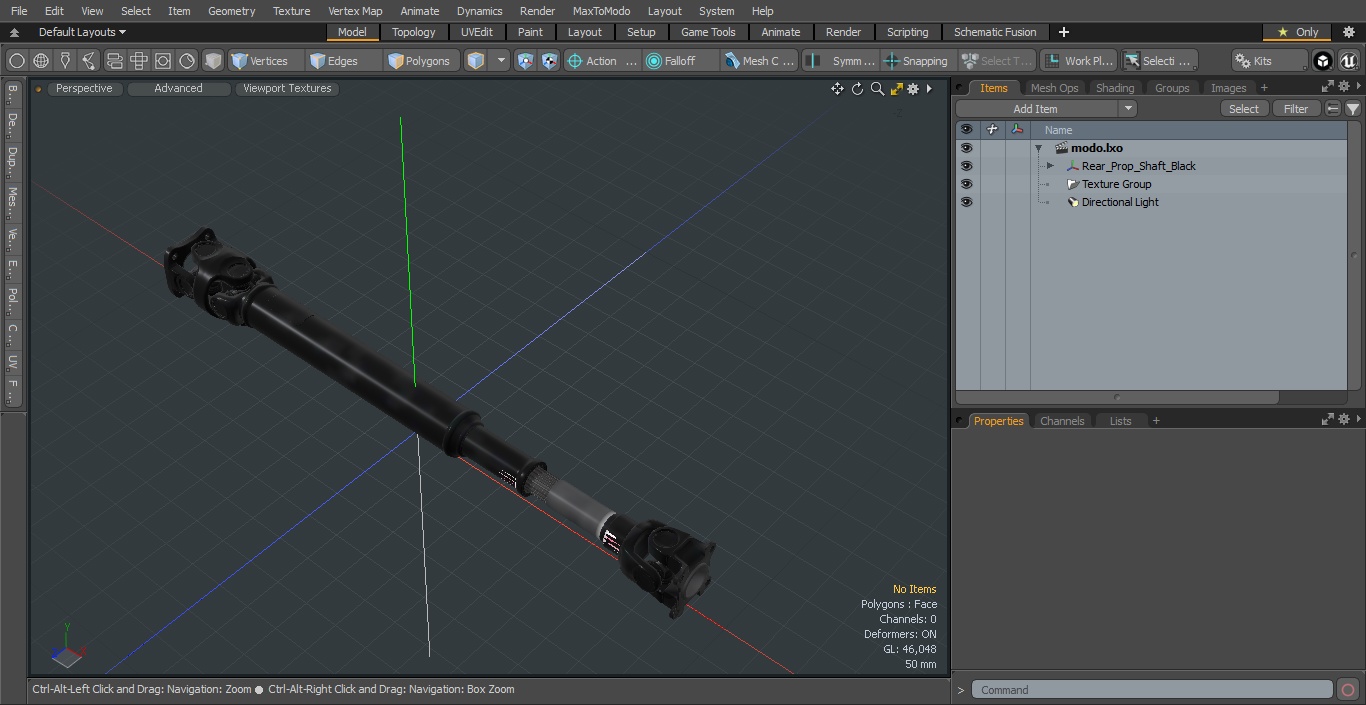Toggle visibility of Texture Group
Viewport: 1366px width, 705px height.
966,184
